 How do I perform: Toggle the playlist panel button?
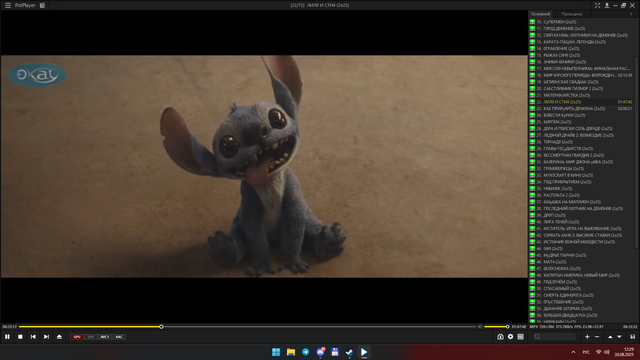(520, 337)
